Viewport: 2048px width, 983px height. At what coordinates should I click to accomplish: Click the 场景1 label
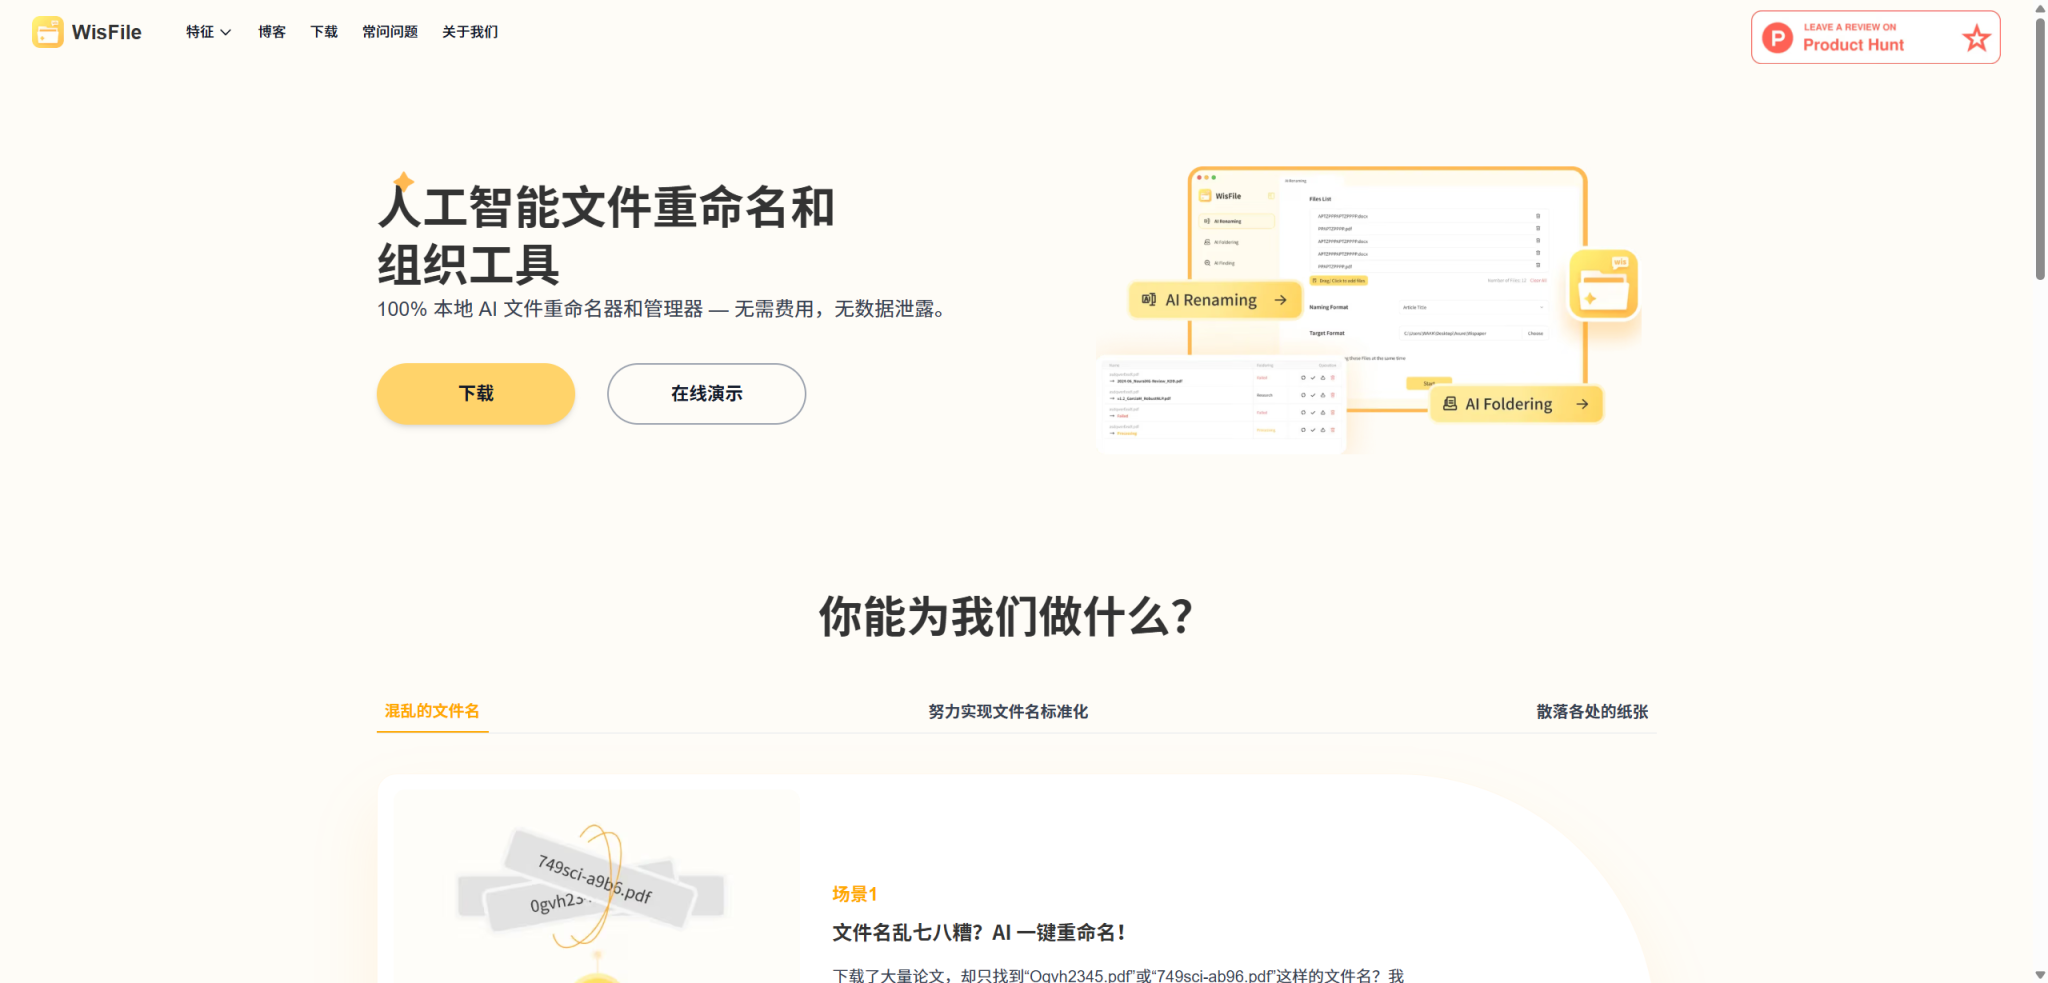click(854, 894)
